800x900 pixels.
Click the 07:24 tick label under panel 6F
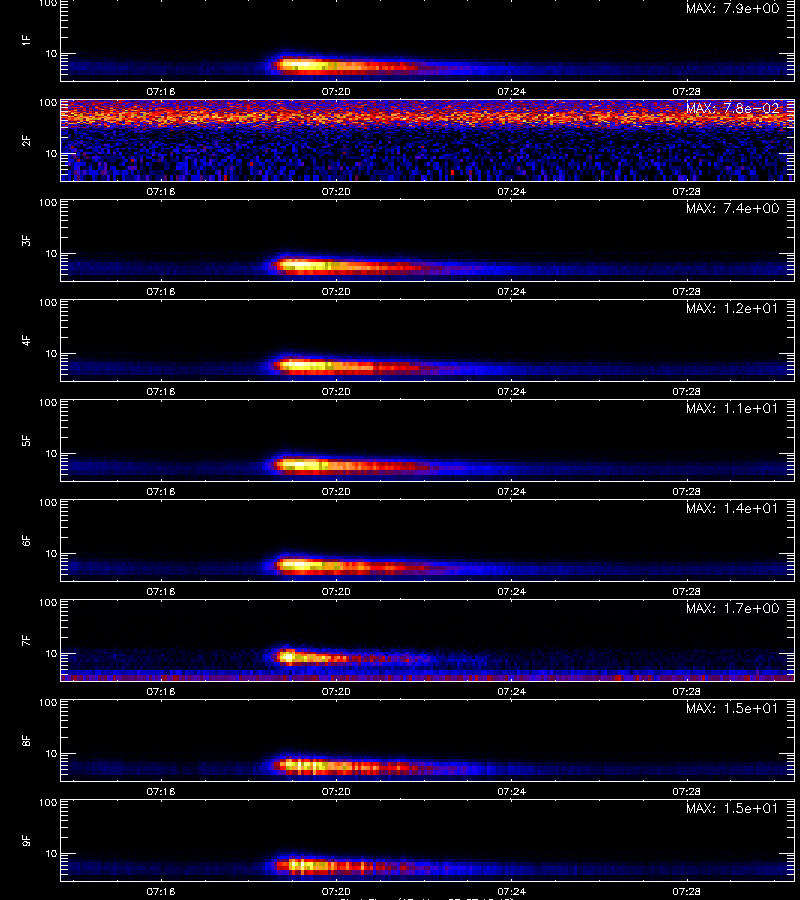click(x=511, y=591)
